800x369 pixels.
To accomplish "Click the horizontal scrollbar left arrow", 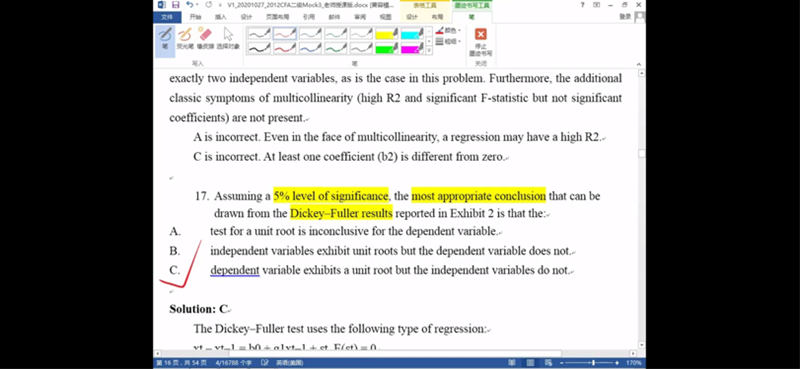I will (157, 353).
